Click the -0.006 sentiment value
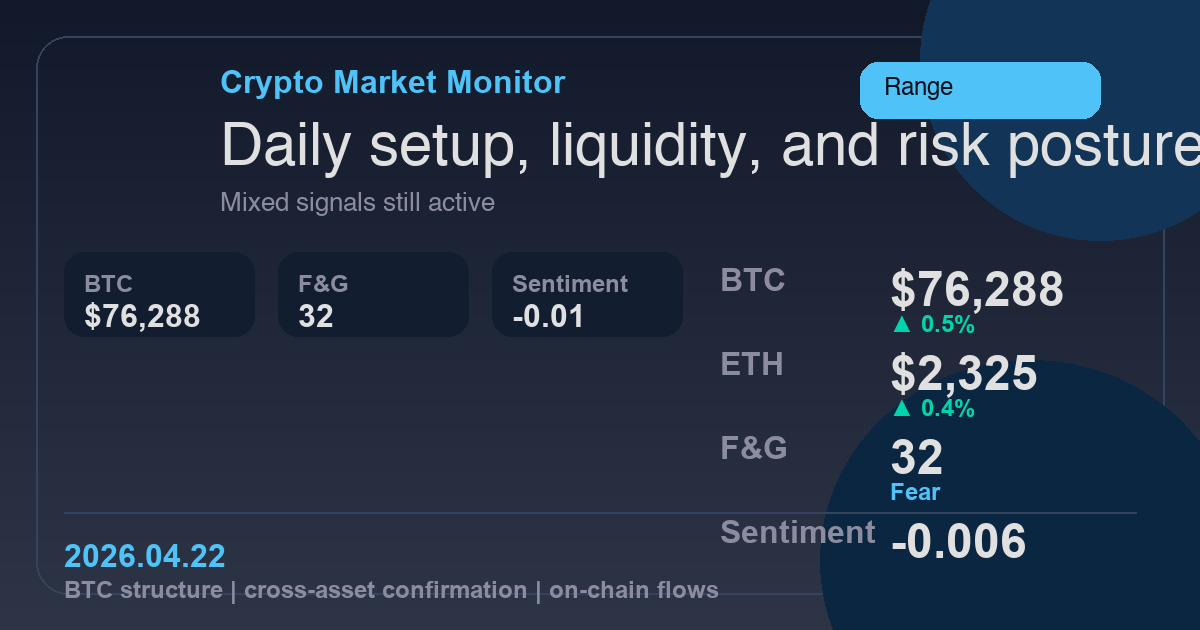This screenshot has height=630, width=1200. (x=958, y=541)
